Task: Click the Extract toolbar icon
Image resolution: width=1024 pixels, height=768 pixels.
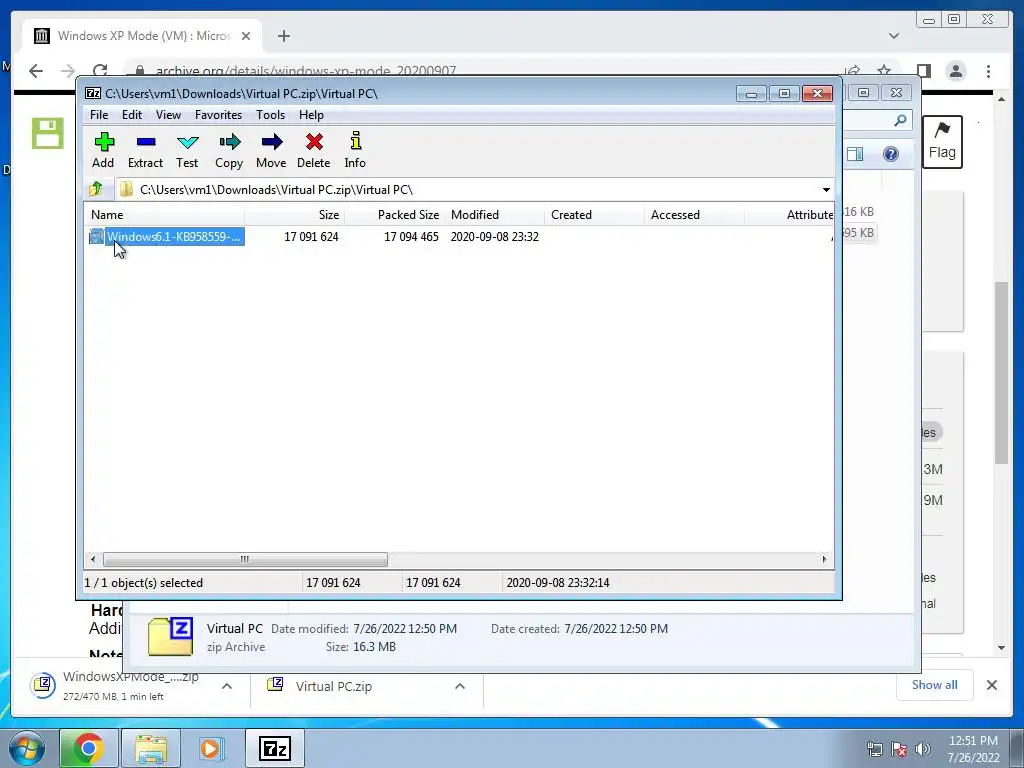Action: [145, 151]
